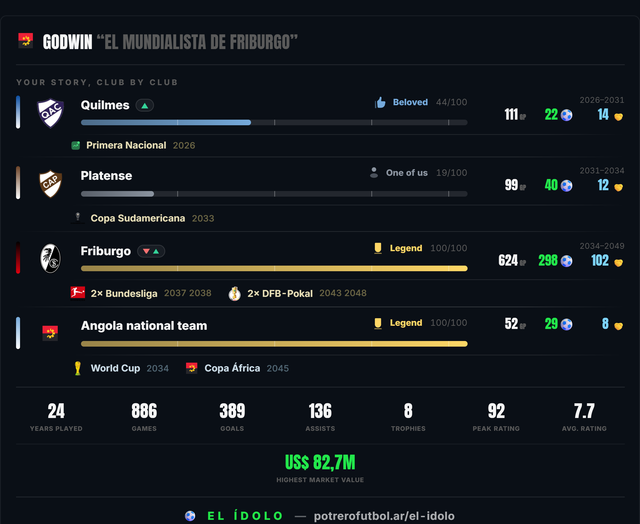Click the Angola national team flag icon
The height and width of the screenshot is (524, 640).
click(50, 333)
